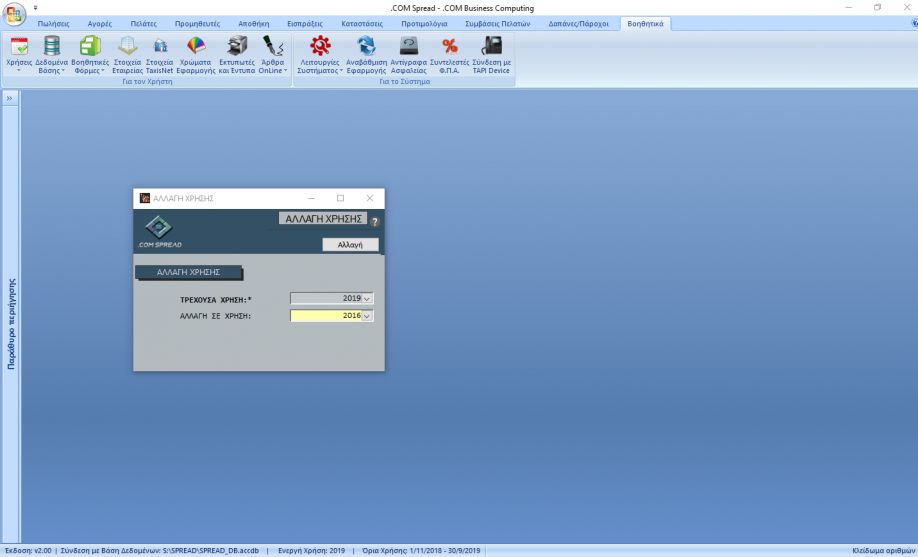Minimize the ΑΛΛΑΓΗ ΧΡΗΣΗΣ dialog
Image resolution: width=918 pixels, height=557 pixels.
click(311, 198)
